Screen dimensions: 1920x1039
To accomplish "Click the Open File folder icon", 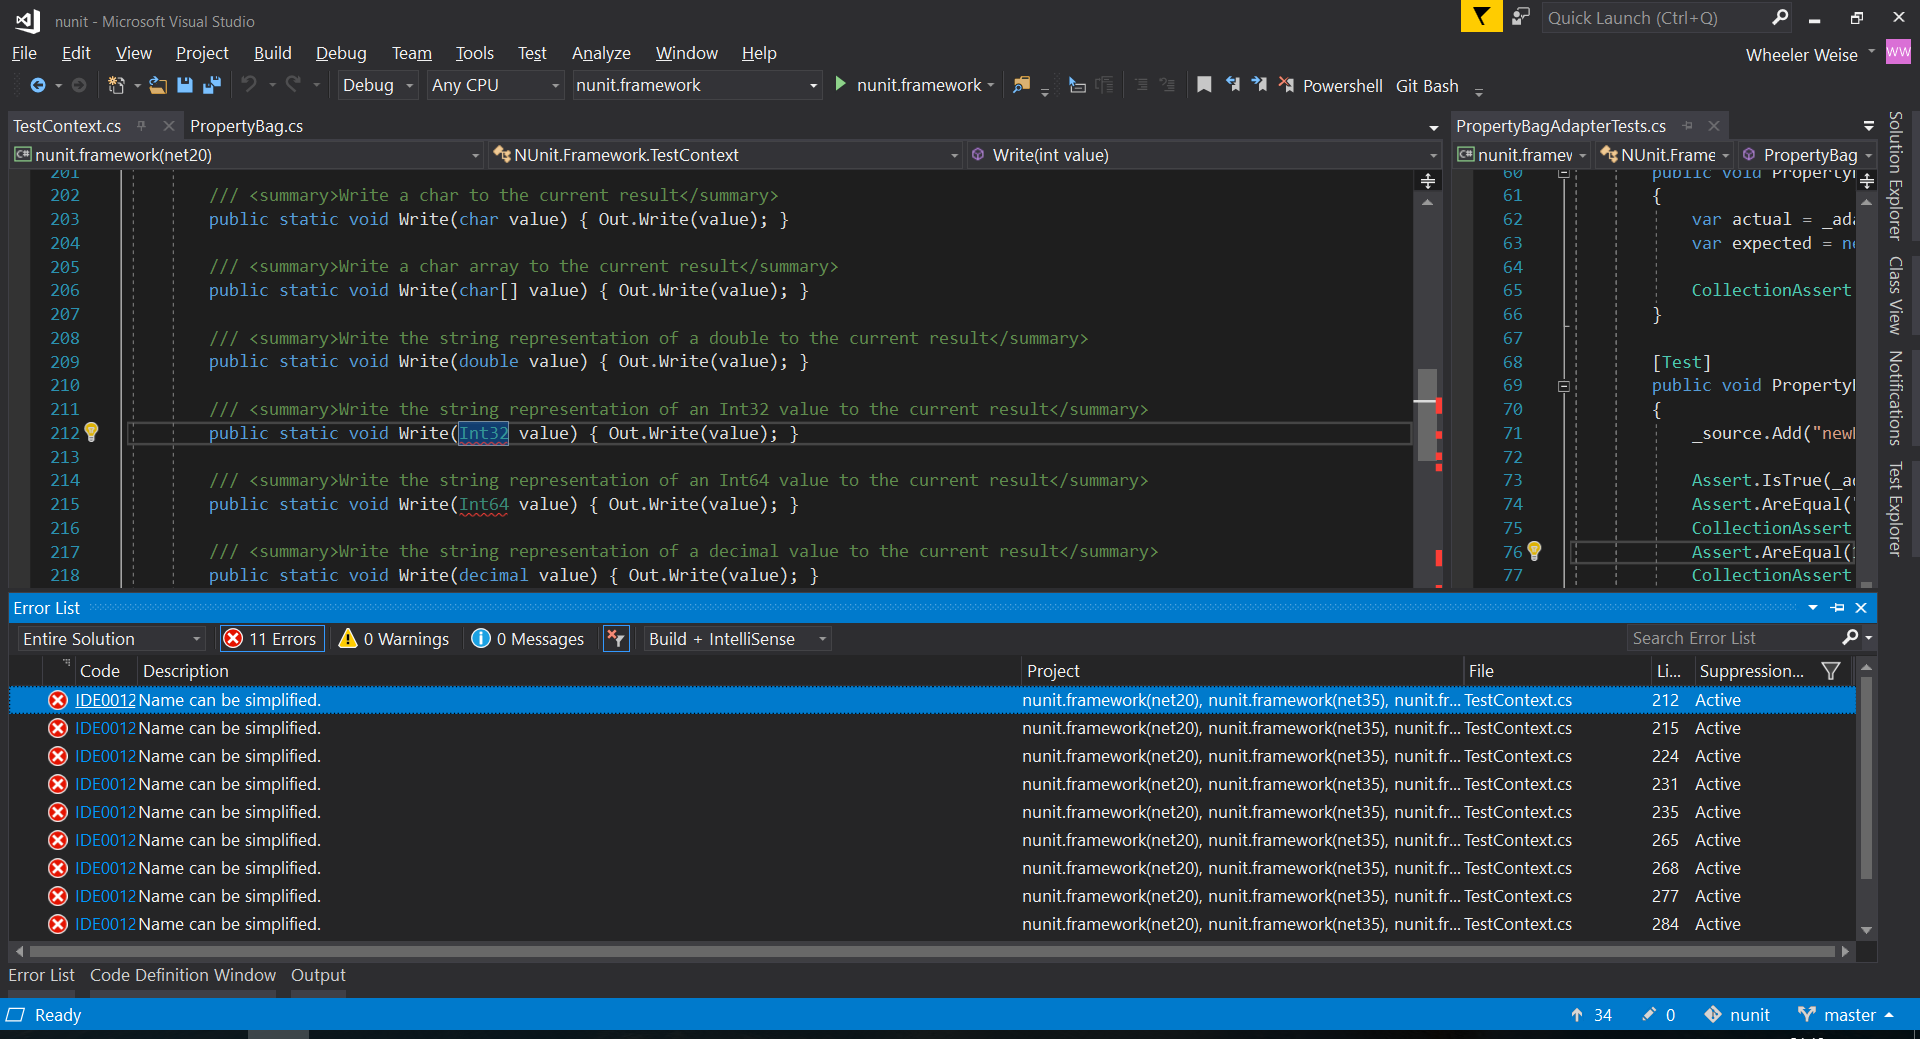I will (x=158, y=86).
